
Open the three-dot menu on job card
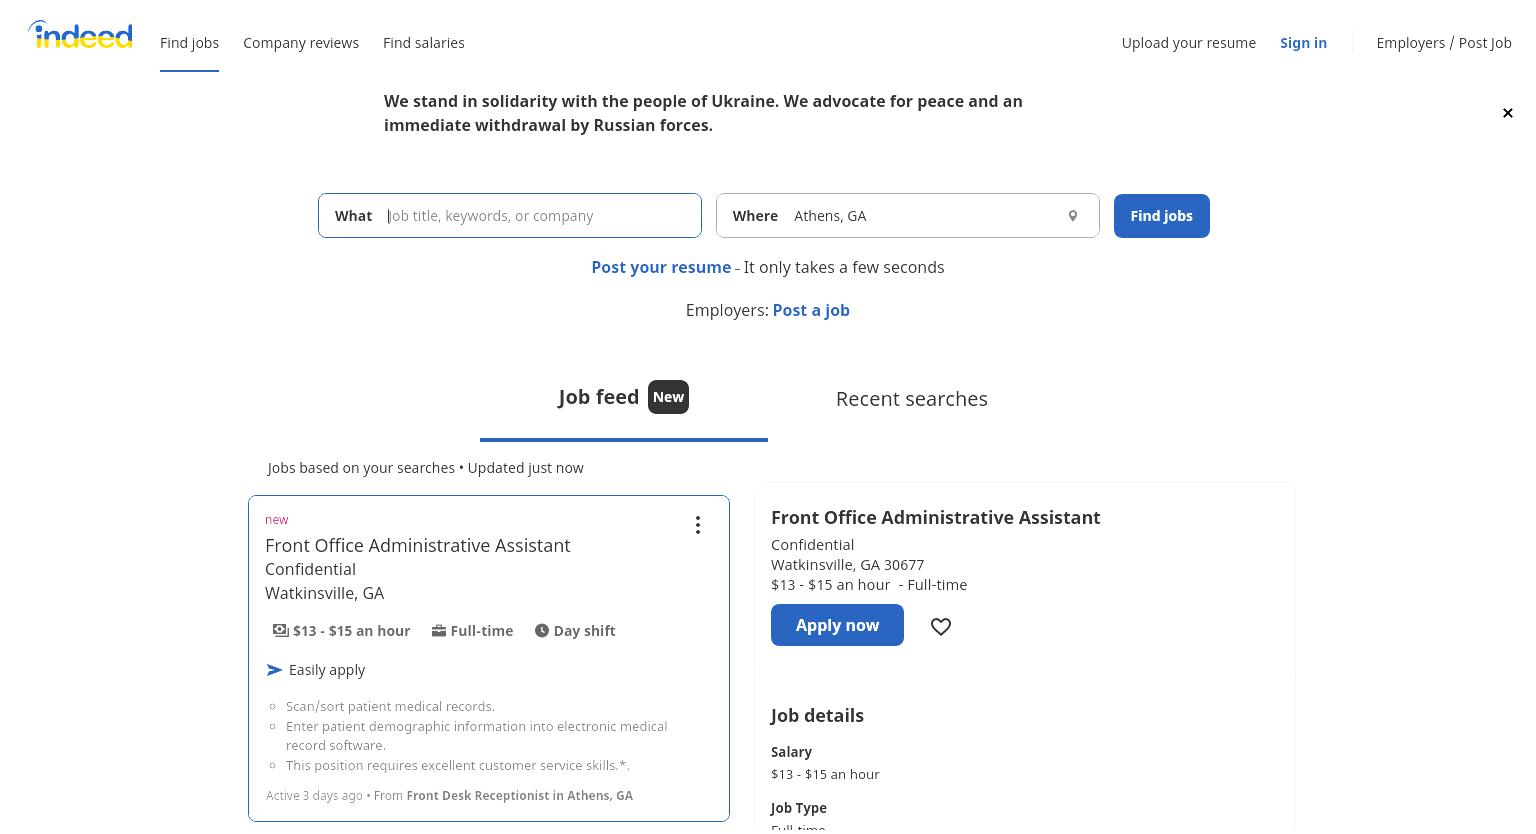pyautogui.click(x=698, y=525)
